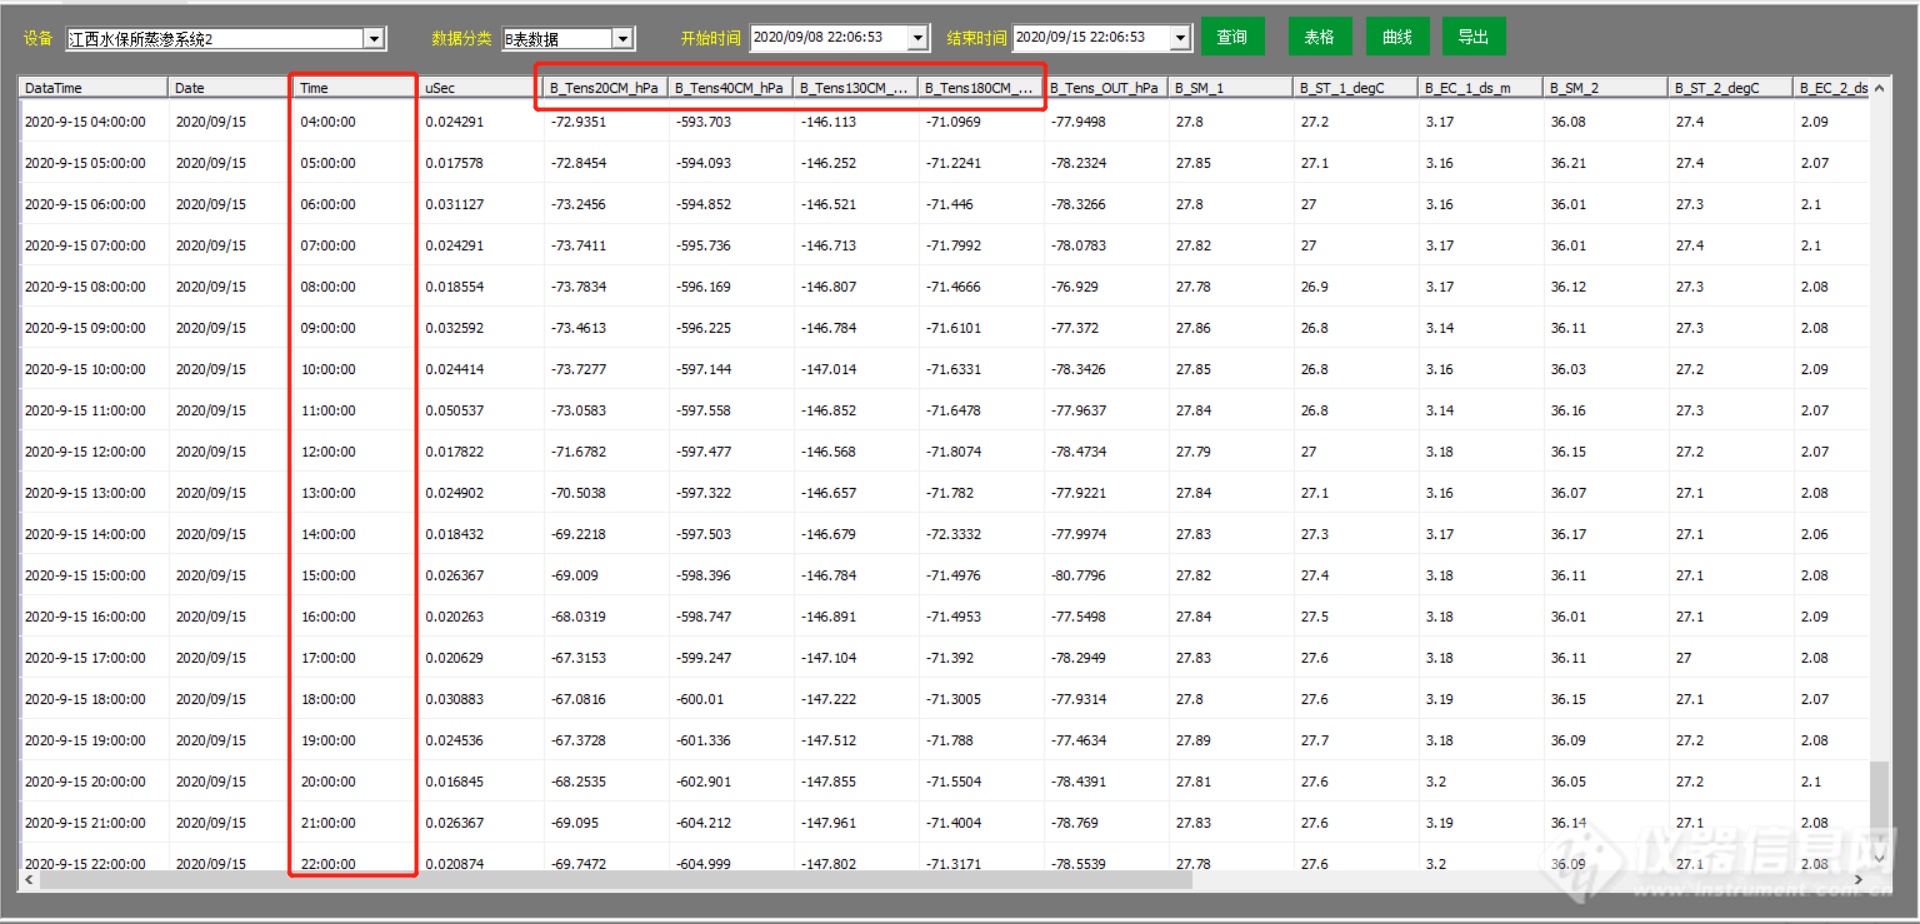Viewport: 1920px width, 924px height.
Task: Open the end time dropdown arrow
Action: [x=1181, y=38]
